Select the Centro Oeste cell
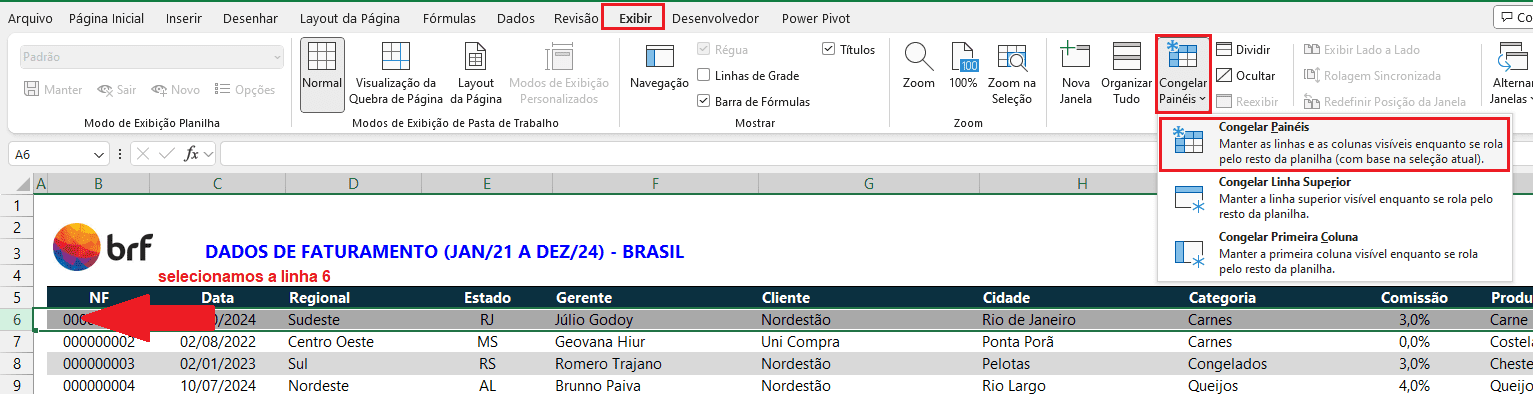Image resolution: width=1533 pixels, height=394 pixels. 353,341
